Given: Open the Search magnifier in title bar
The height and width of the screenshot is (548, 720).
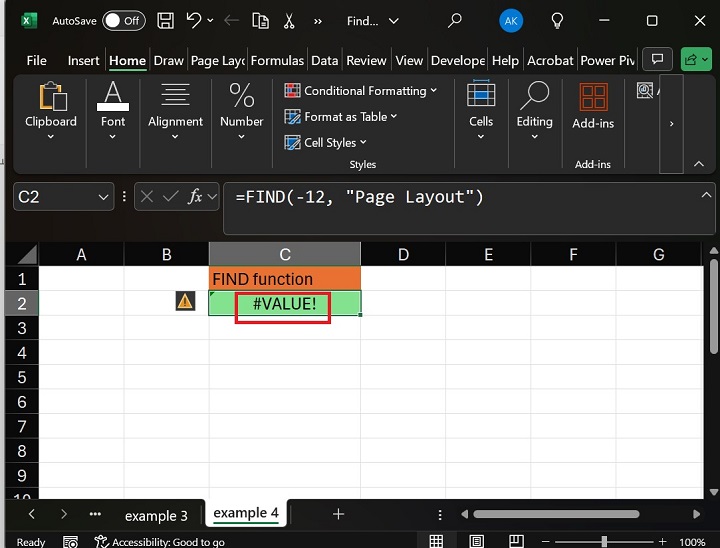Looking at the screenshot, I should (455, 20).
